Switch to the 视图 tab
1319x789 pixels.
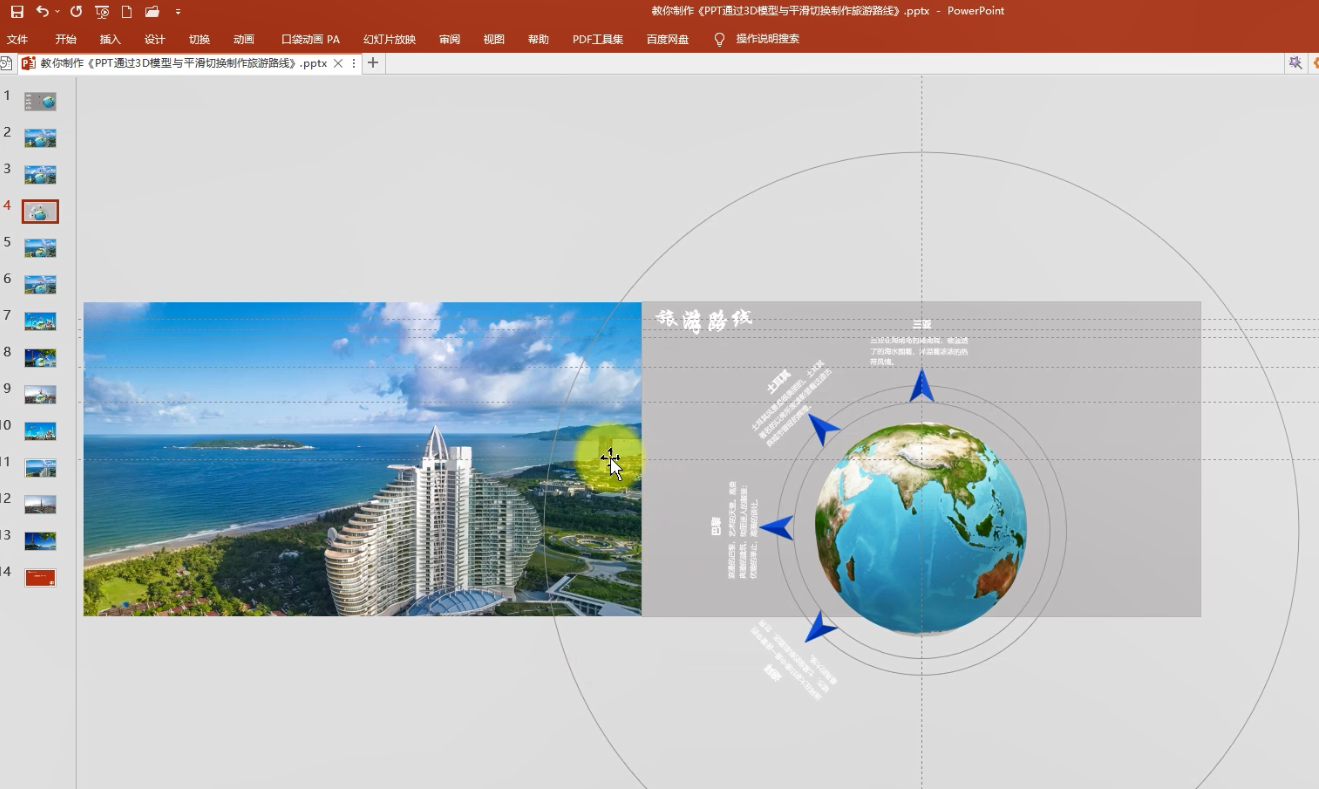[x=494, y=39]
